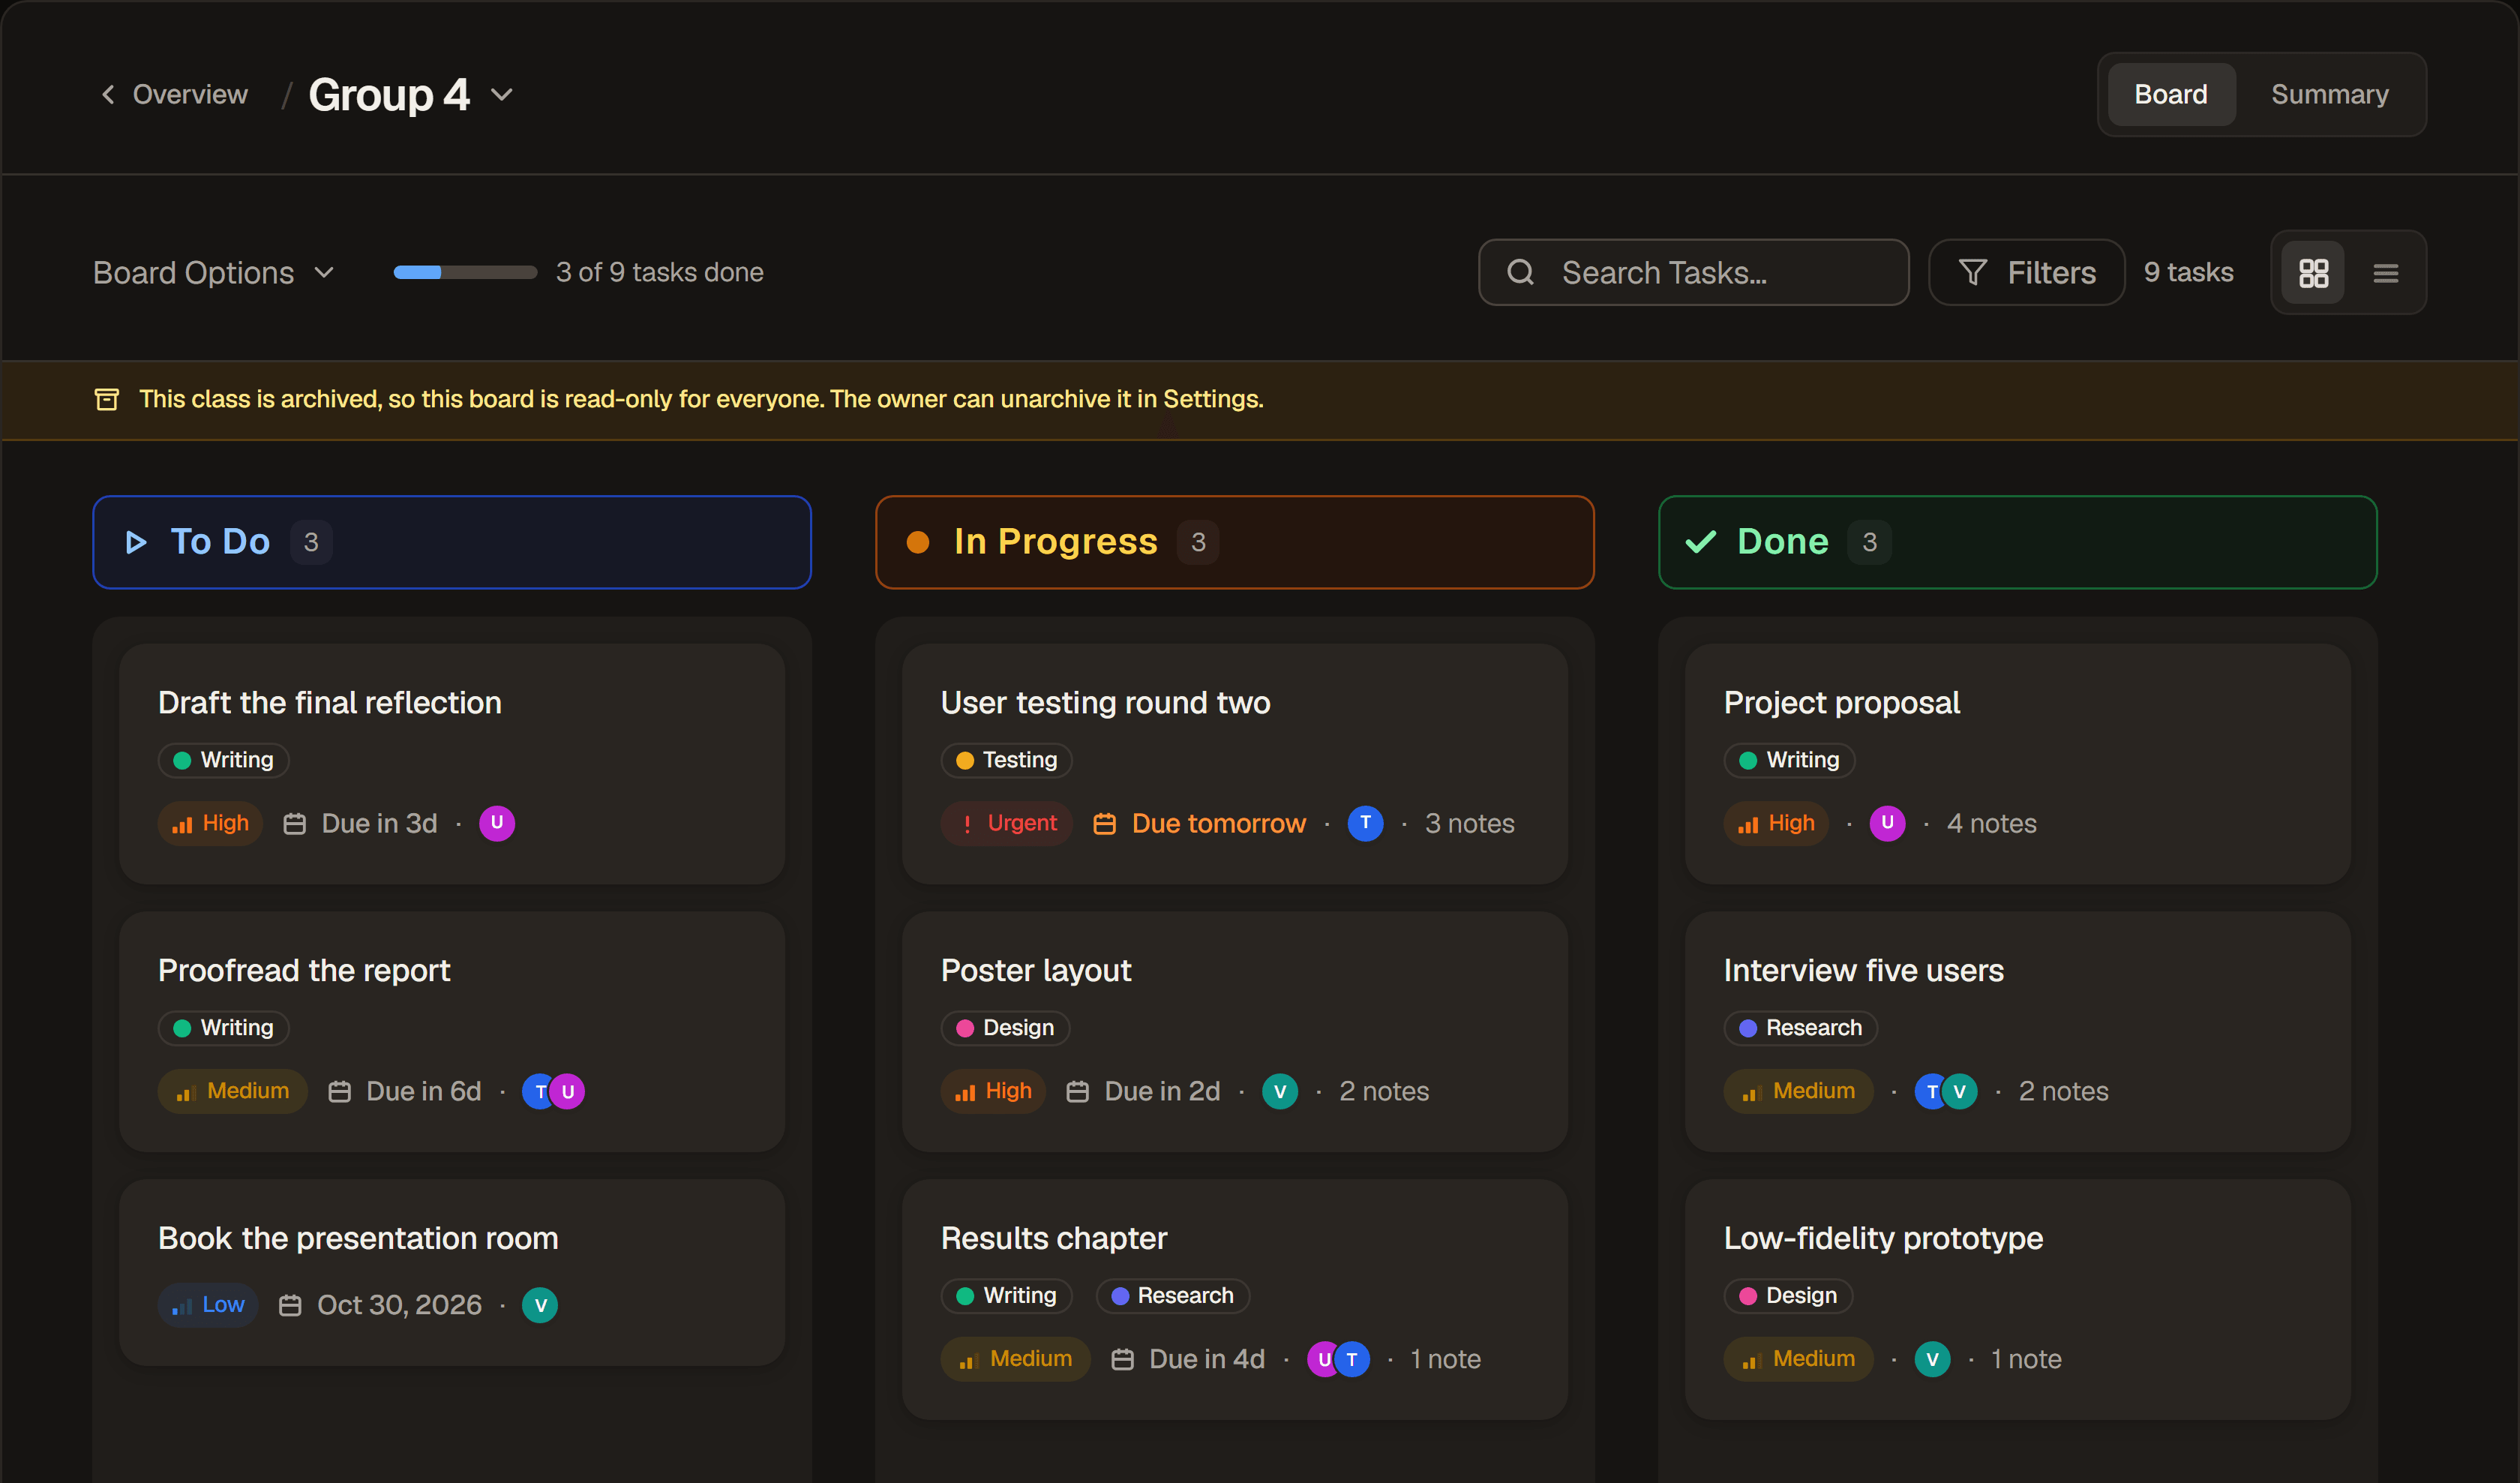Collapse the Done column header
This screenshot has width=2520, height=1483.
tap(2017, 542)
